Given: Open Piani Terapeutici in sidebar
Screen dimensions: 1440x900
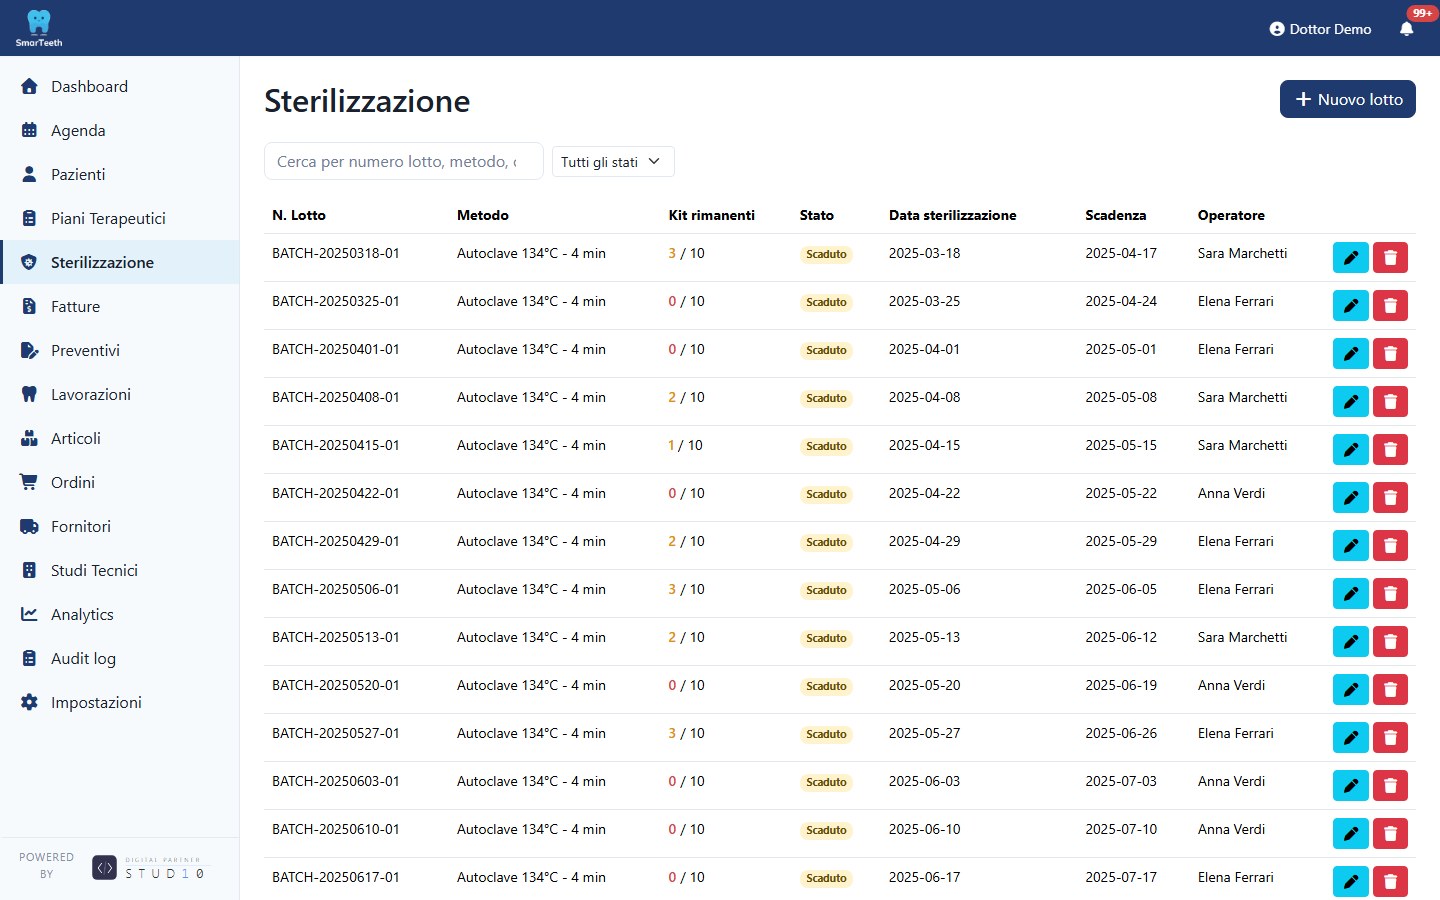Looking at the screenshot, I should [120, 218].
